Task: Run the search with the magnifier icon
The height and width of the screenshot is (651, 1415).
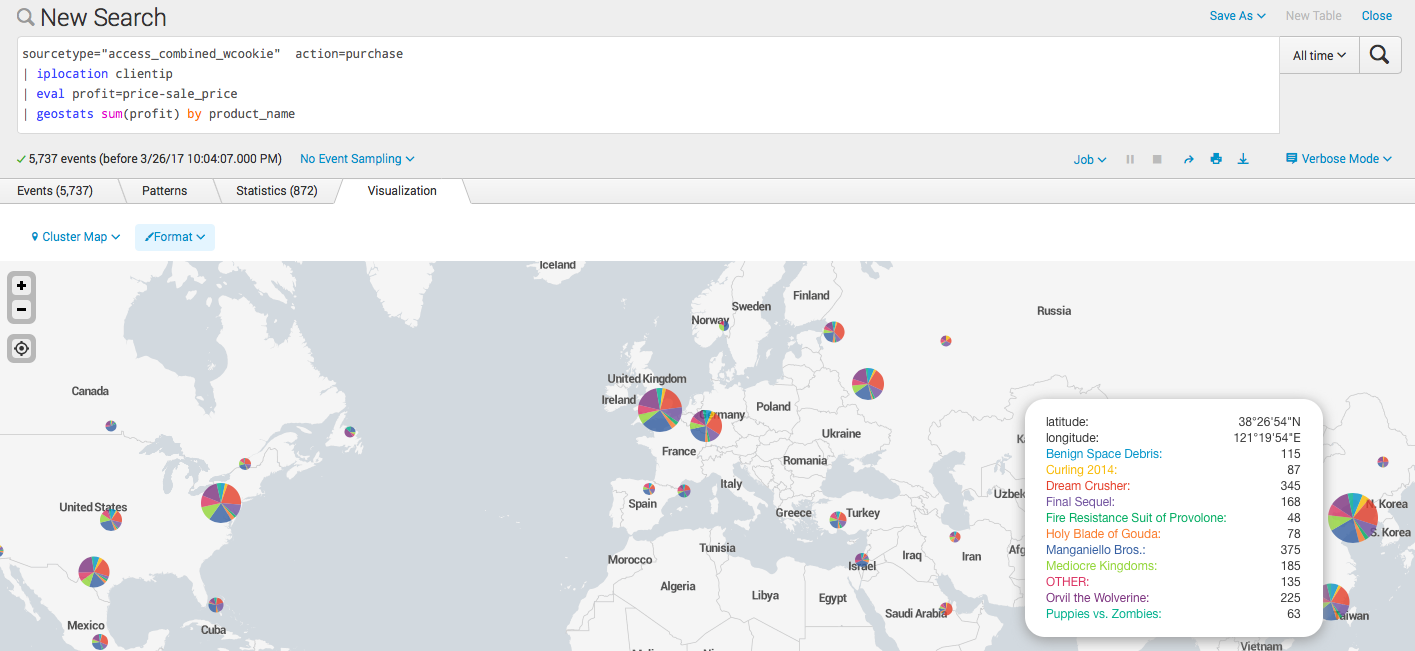Action: click(x=1380, y=55)
